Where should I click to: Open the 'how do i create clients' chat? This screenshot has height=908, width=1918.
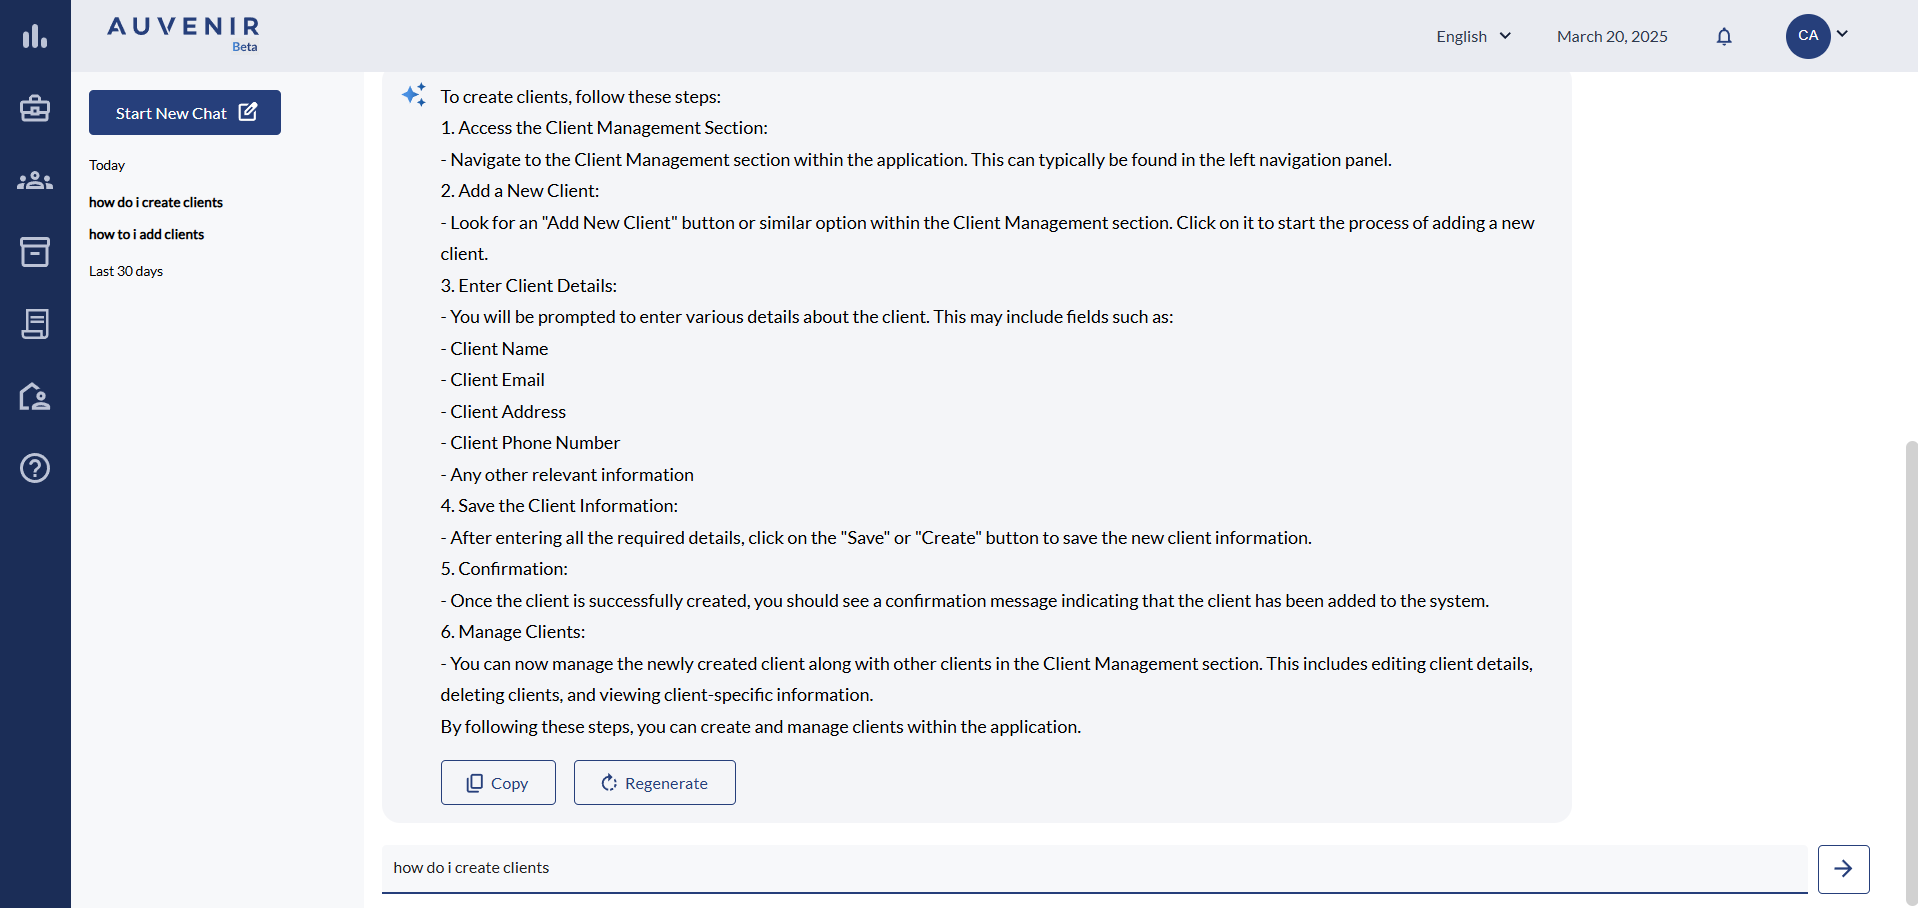point(156,202)
